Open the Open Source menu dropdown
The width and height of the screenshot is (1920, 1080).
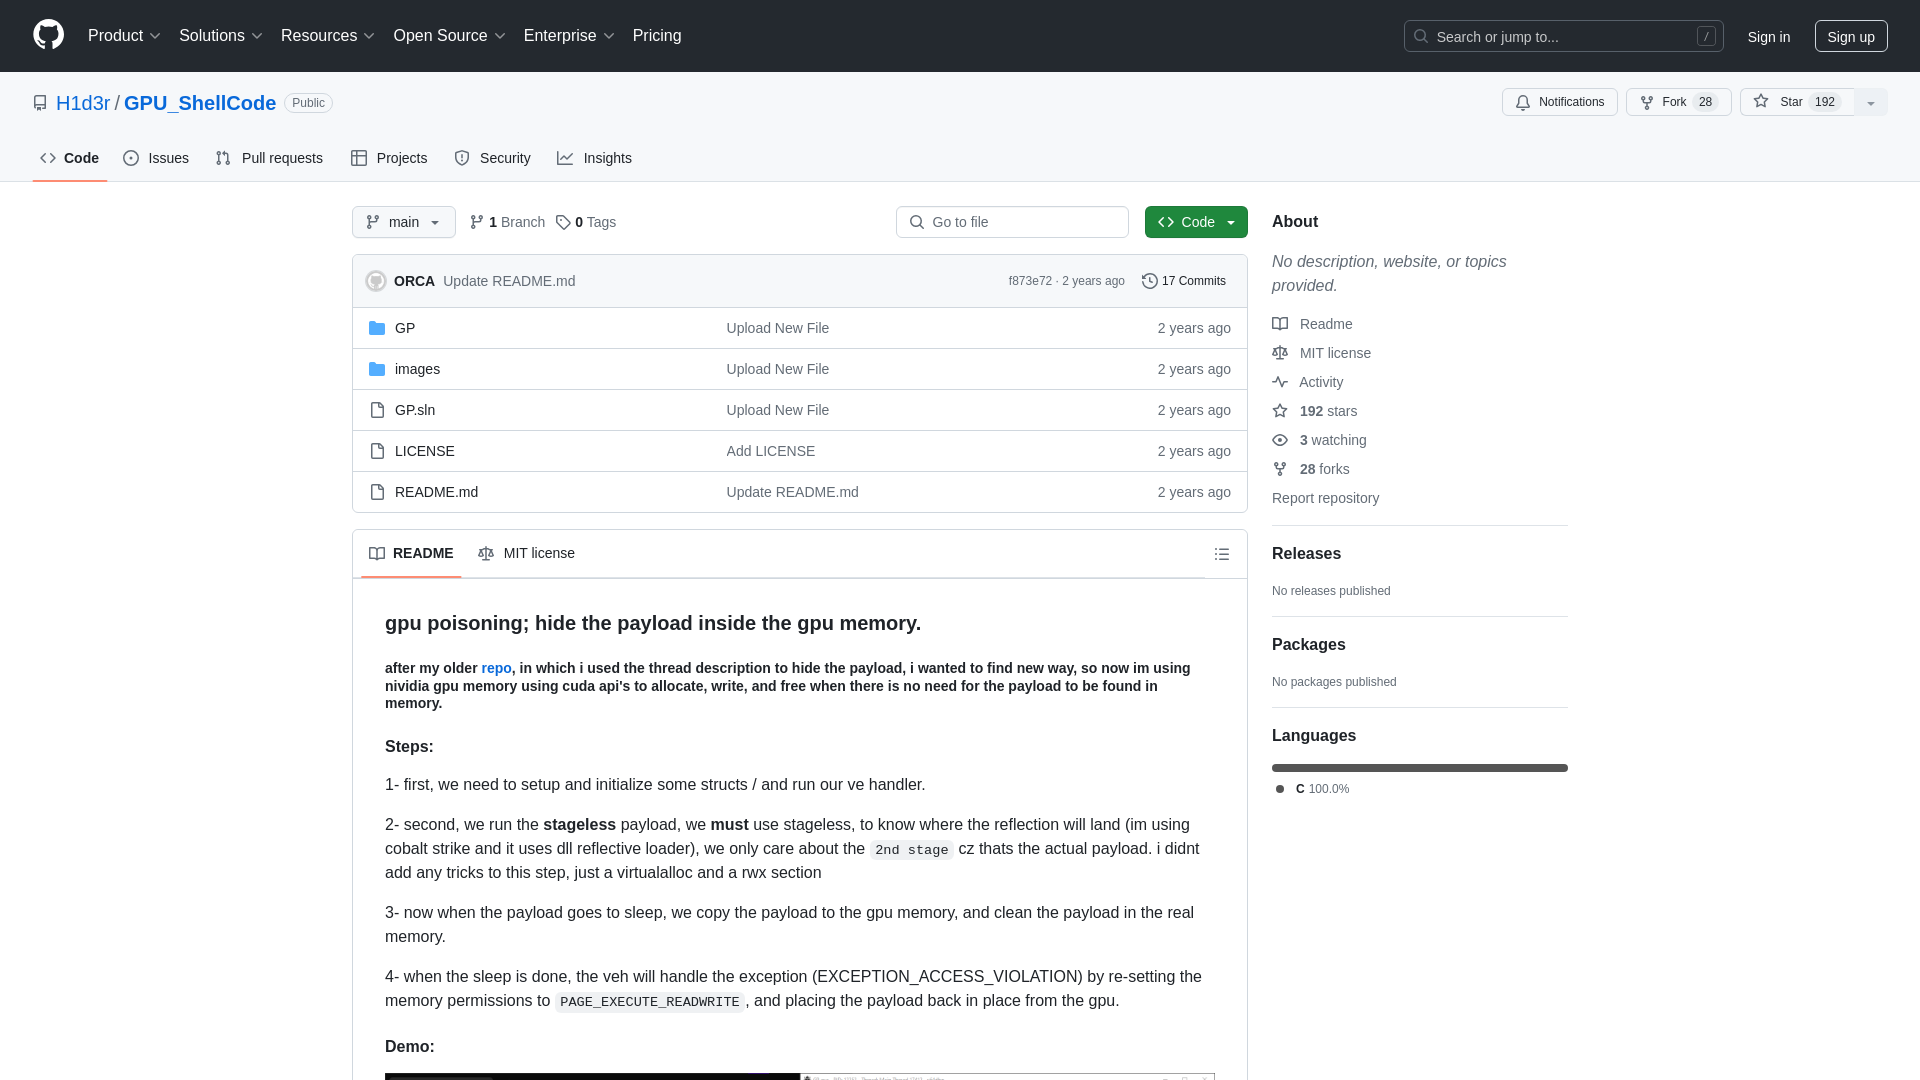[450, 36]
